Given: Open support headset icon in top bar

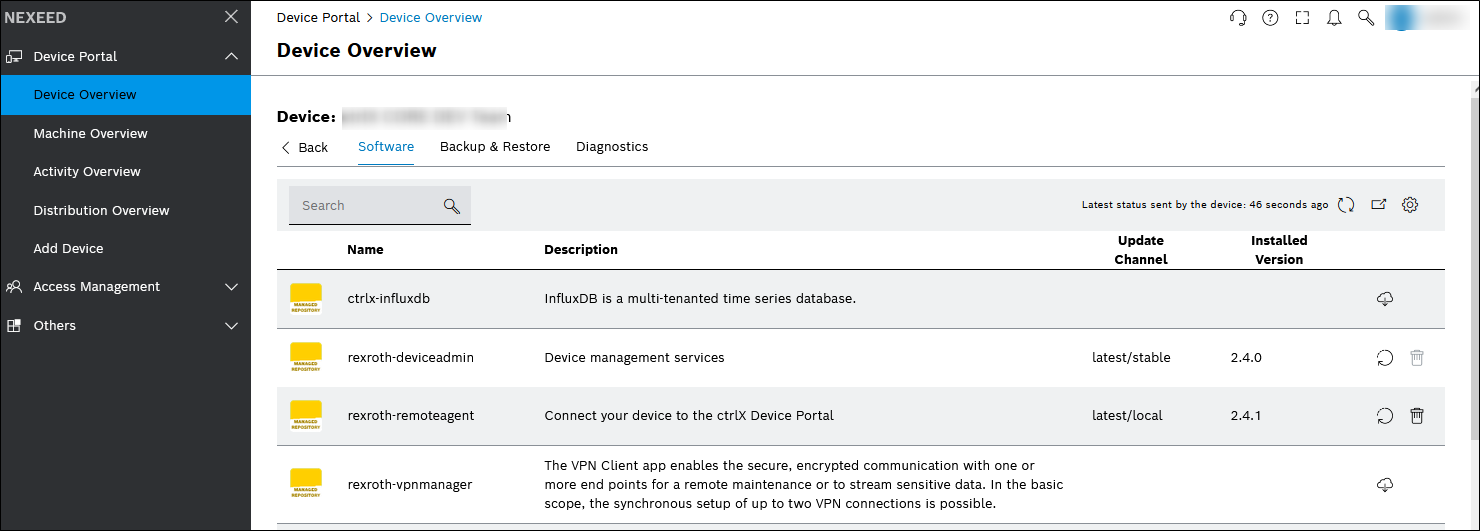Looking at the screenshot, I should 1238,18.
